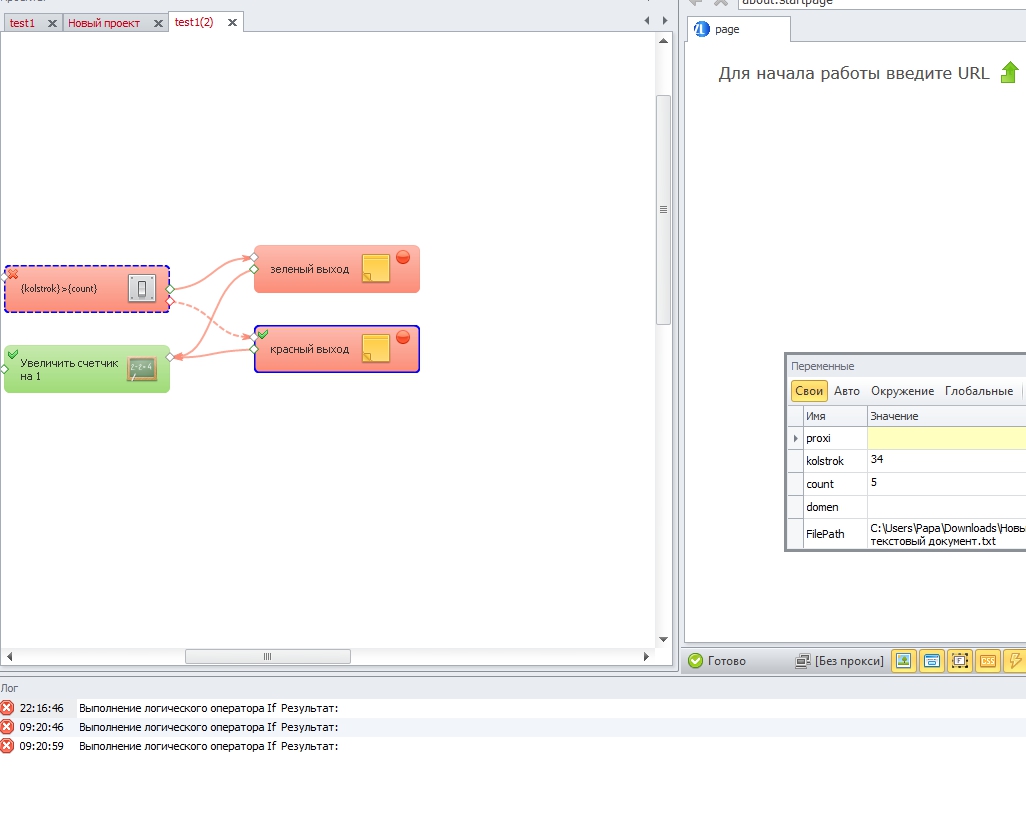Click the [Без прокси] proxy label
The width and height of the screenshot is (1026, 835).
tap(849, 661)
